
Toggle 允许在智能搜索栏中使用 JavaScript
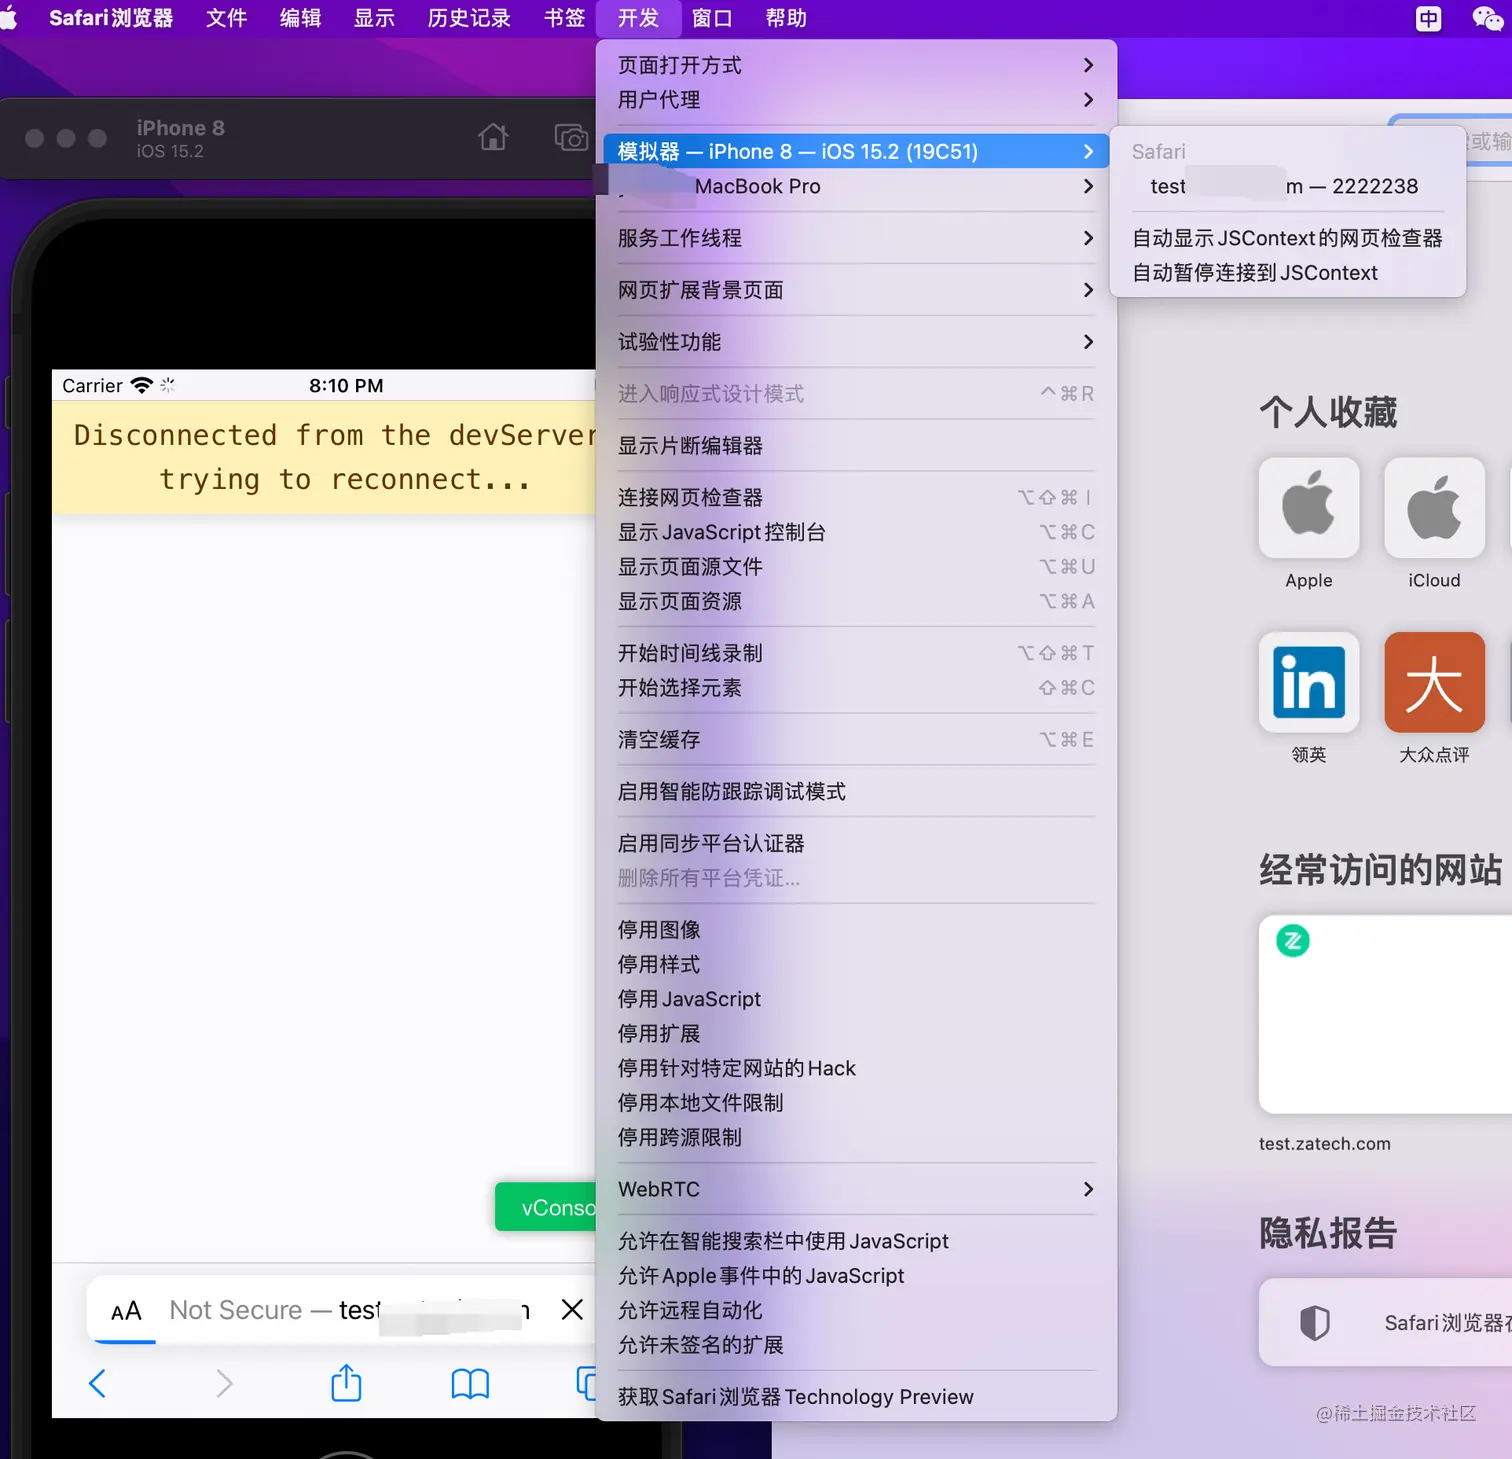pos(856,1241)
